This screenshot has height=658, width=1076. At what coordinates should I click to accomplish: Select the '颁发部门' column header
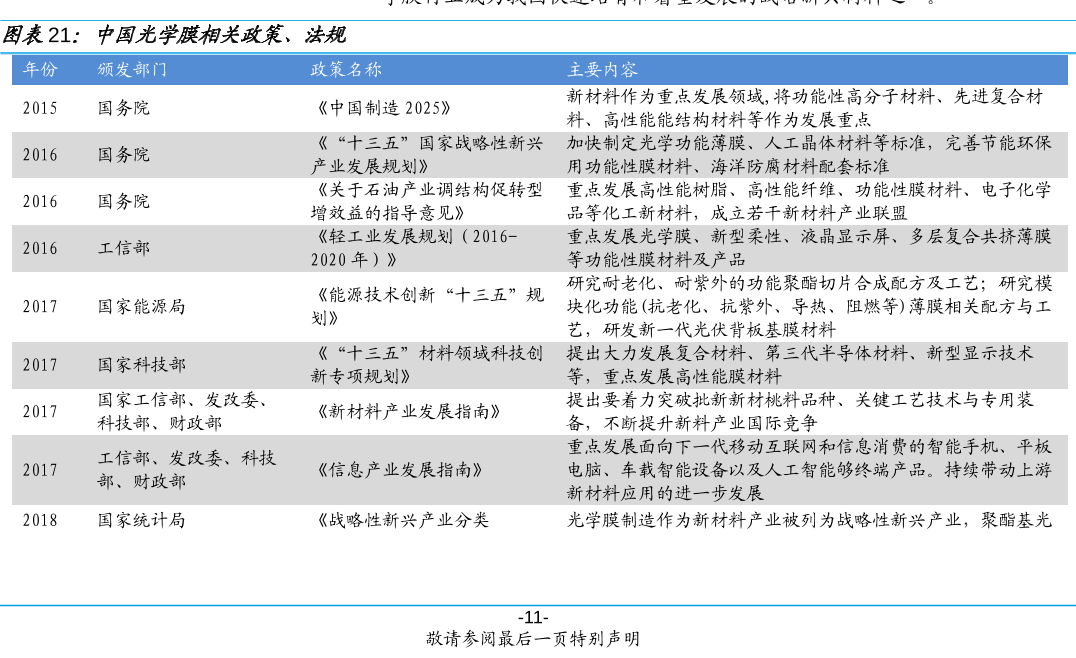(132, 69)
